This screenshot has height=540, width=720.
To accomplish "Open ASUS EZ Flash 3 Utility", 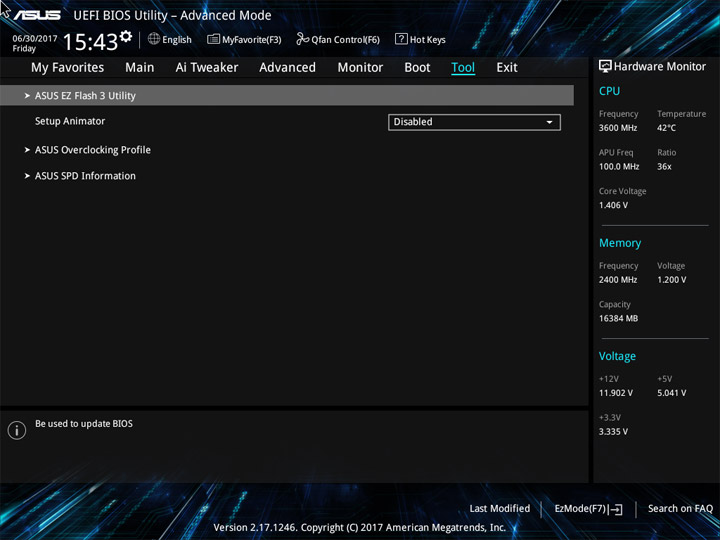I will tap(287, 96).
